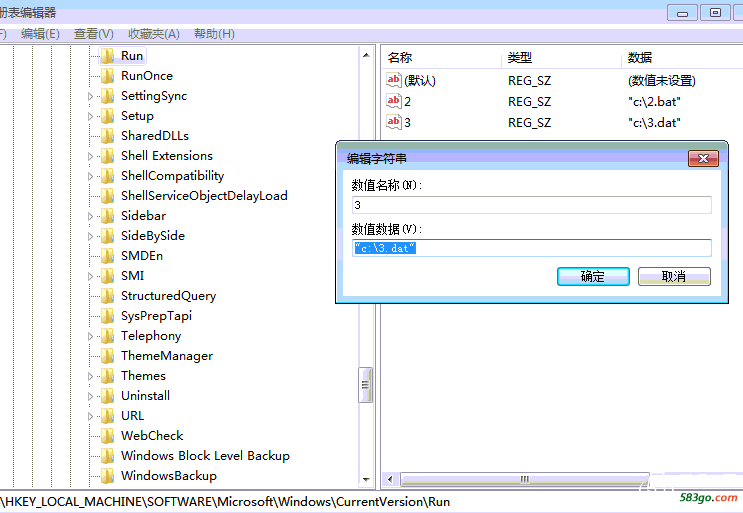This screenshot has width=743, height=513.
Task: Click the string icon for value 3
Action: point(394,122)
